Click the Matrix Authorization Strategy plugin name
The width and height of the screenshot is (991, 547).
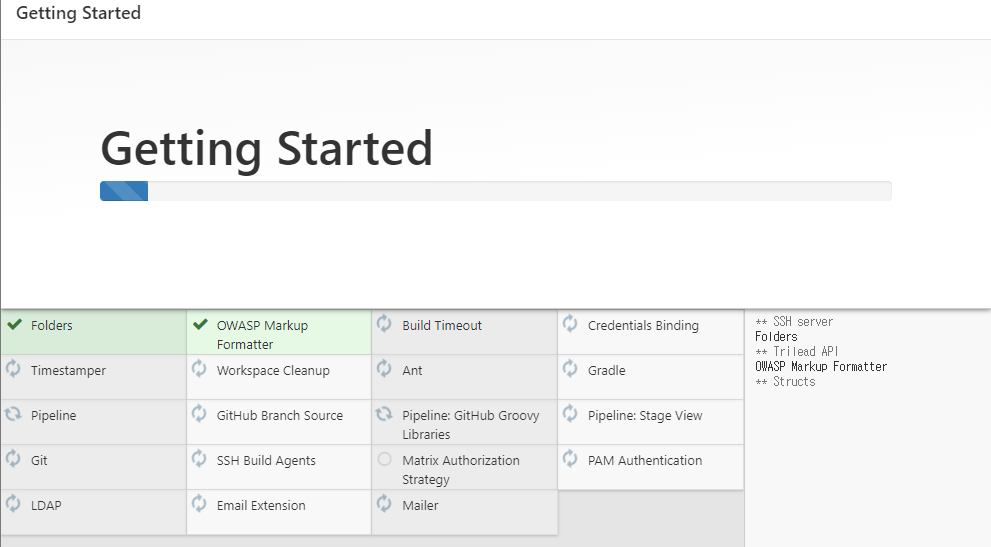pyautogui.click(x=461, y=470)
